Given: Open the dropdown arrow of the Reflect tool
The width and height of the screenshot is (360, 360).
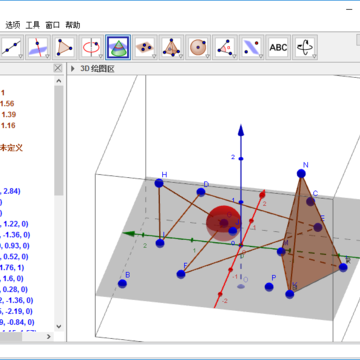Looking at the screenshot, I should 260,56.
